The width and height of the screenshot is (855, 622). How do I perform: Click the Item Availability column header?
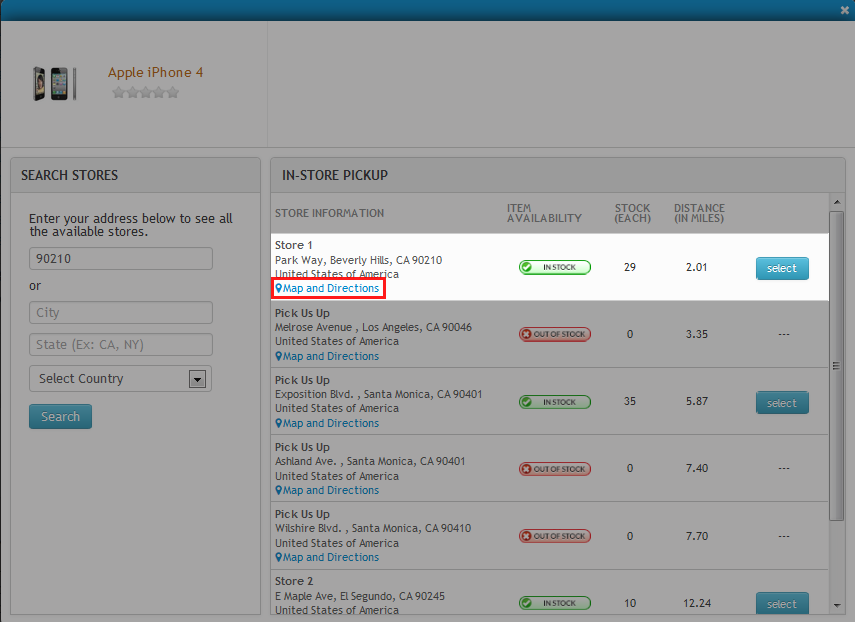coord(544,213)
